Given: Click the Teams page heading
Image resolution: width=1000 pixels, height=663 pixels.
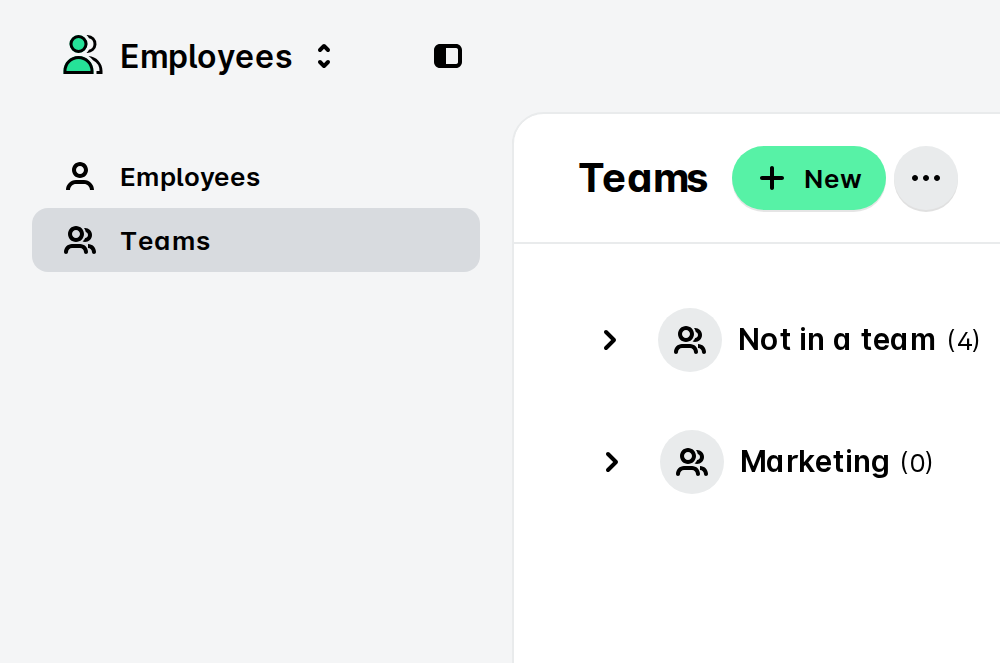Looking at the screenshot, I should (643, 178).
